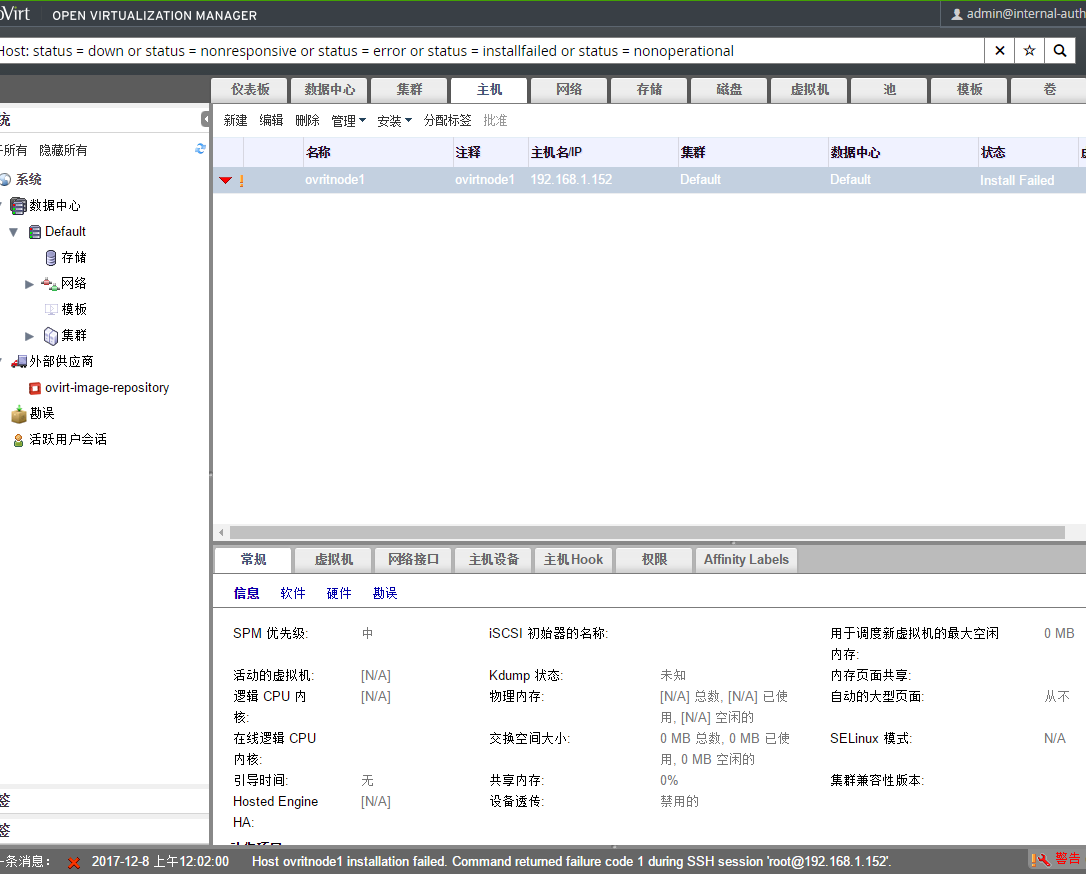Image resolution: width=1086 pixels, height=874 pixels.
Task: Expand the 集群 tree node
Action: (x=30, y=336)
